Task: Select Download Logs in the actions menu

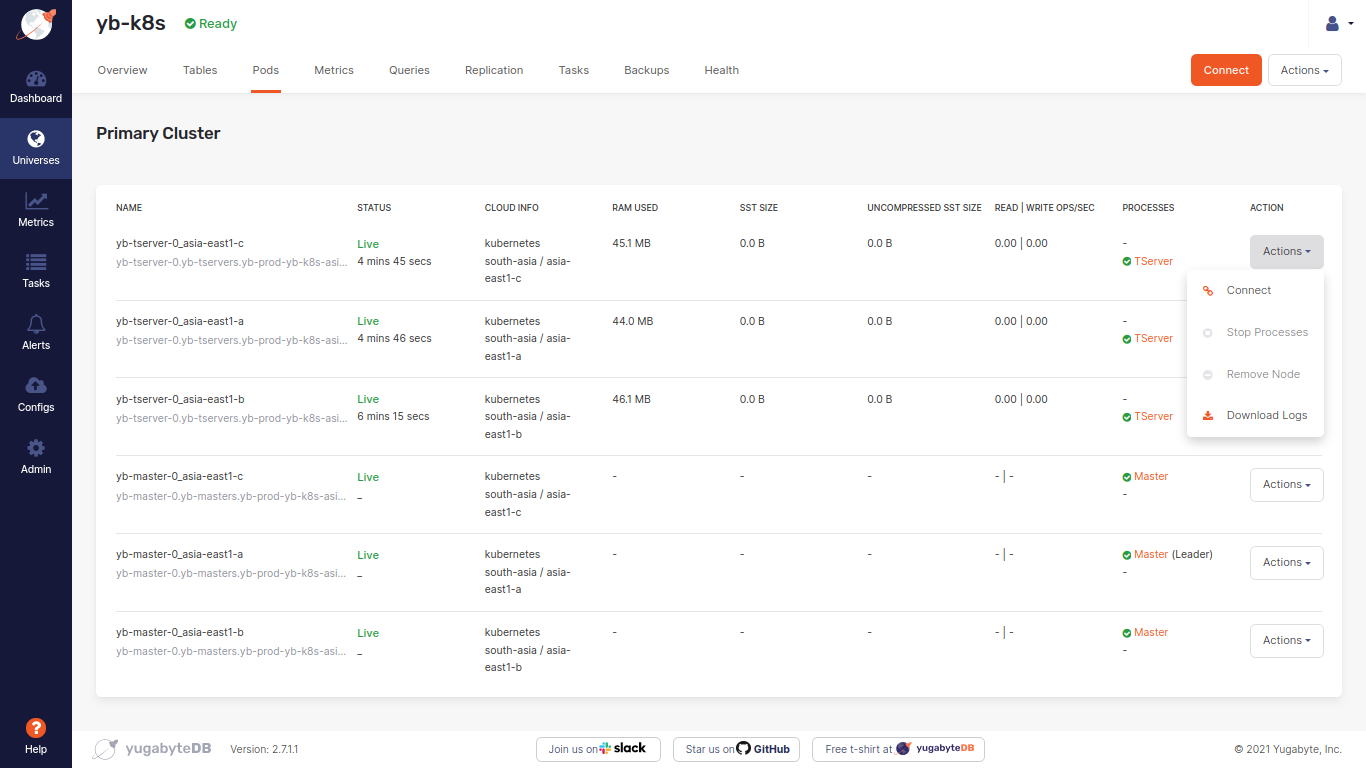Action: [1266, 415]
